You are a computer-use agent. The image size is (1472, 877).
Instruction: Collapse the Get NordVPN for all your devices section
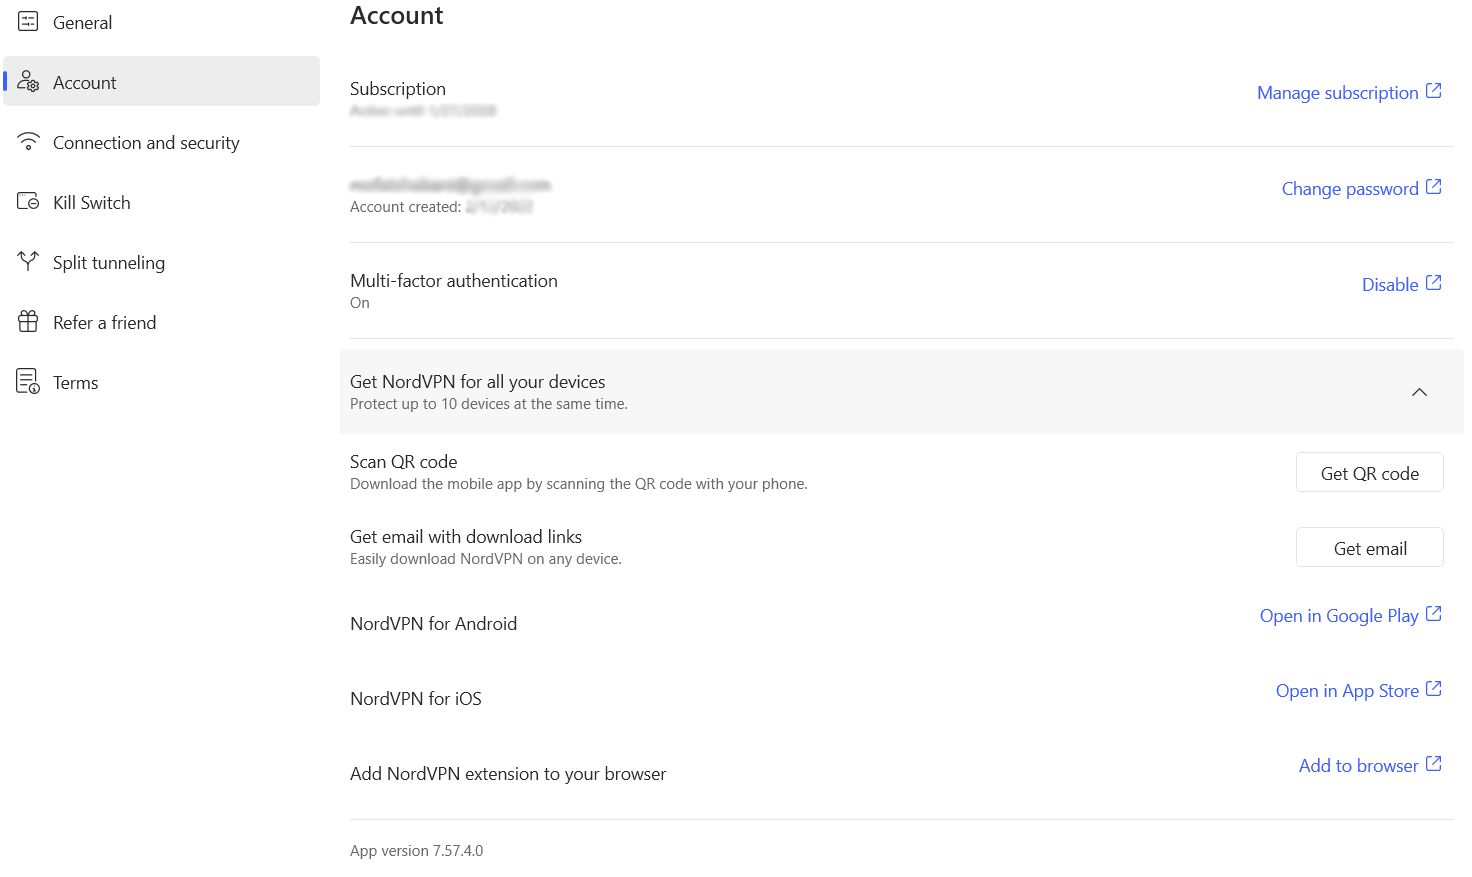point(1419,392)
